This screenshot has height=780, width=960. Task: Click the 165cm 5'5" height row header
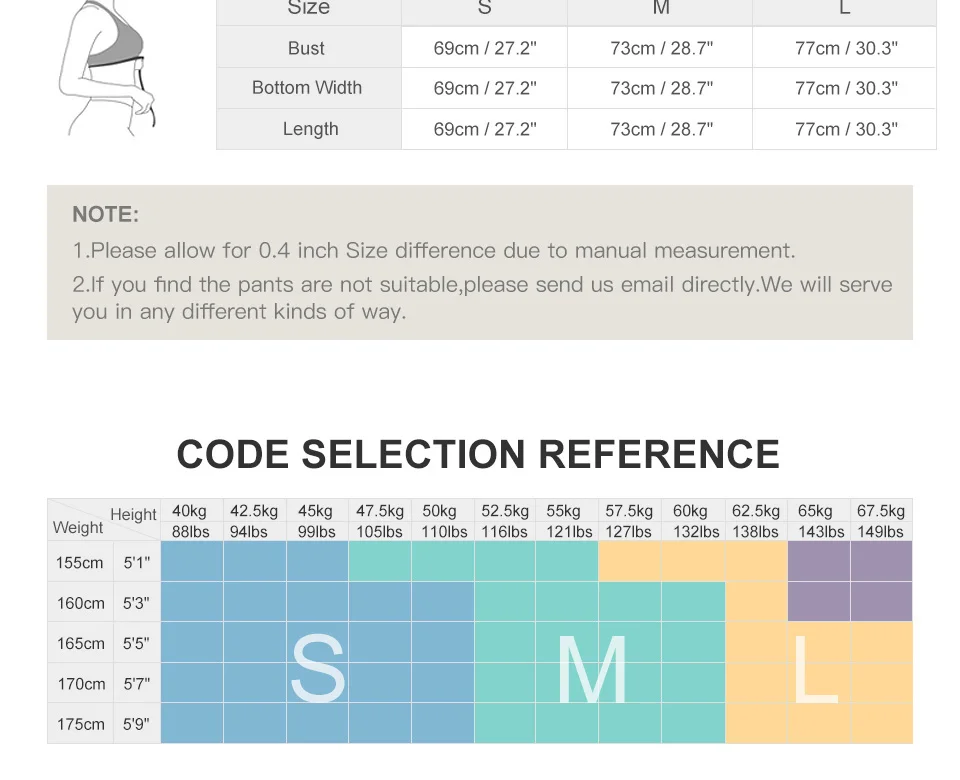(x=103, y=643)
